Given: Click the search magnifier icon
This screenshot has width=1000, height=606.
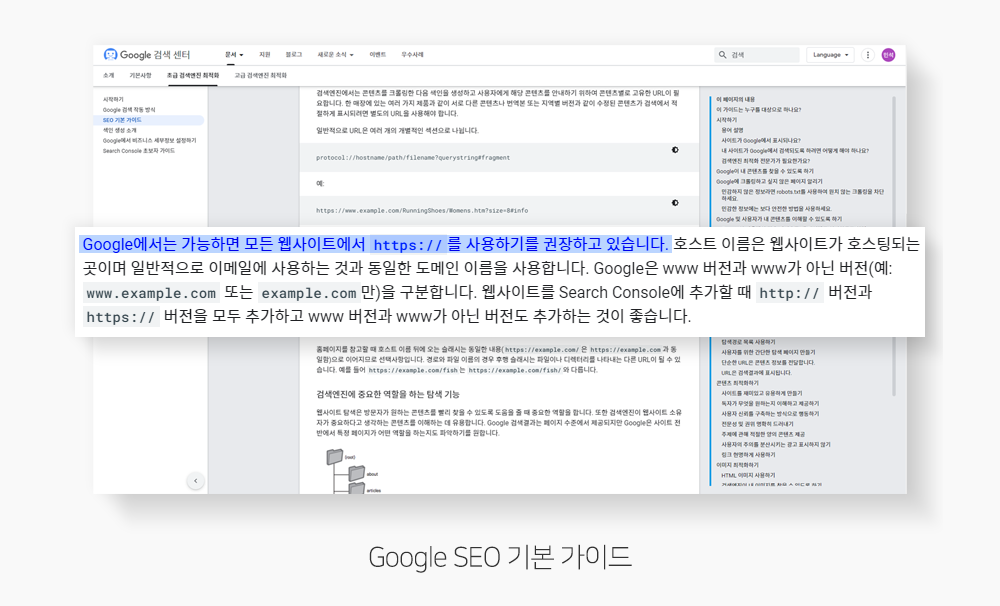Looking at the screenshot, I should [x=723, y=55].
